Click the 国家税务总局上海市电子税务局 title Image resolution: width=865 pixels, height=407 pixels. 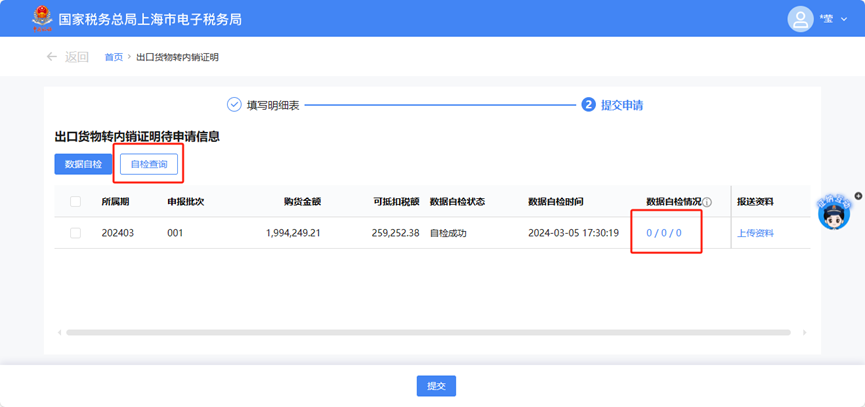coord(150,19)
